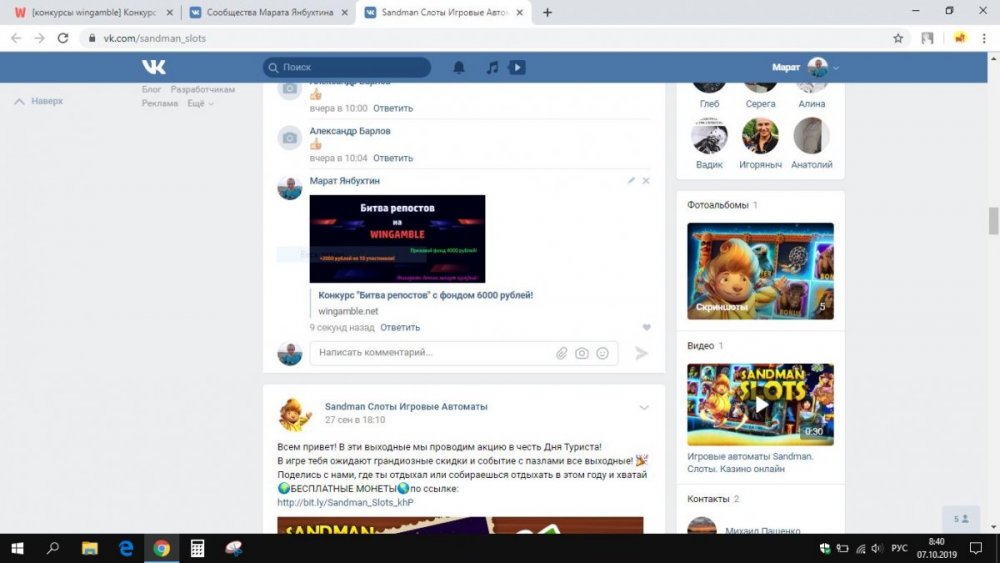
Task: Click Ответить under the wingamble.net comment
Action: [400, 327]
